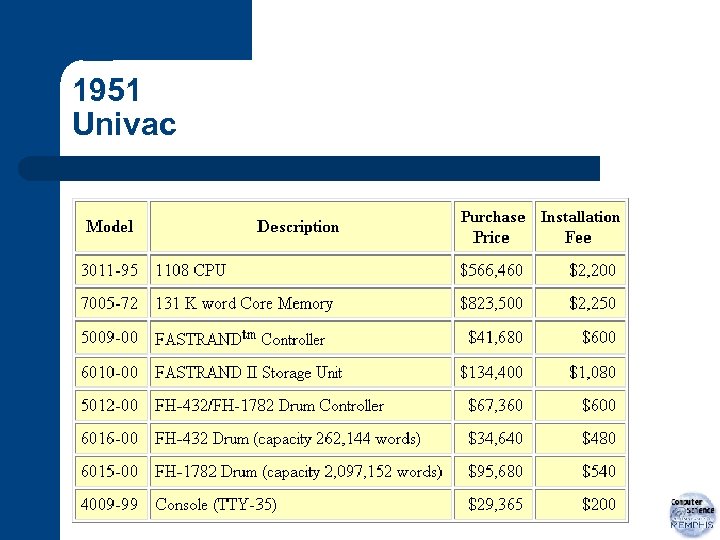Select the $823,500 price cell

click(491, 303)
